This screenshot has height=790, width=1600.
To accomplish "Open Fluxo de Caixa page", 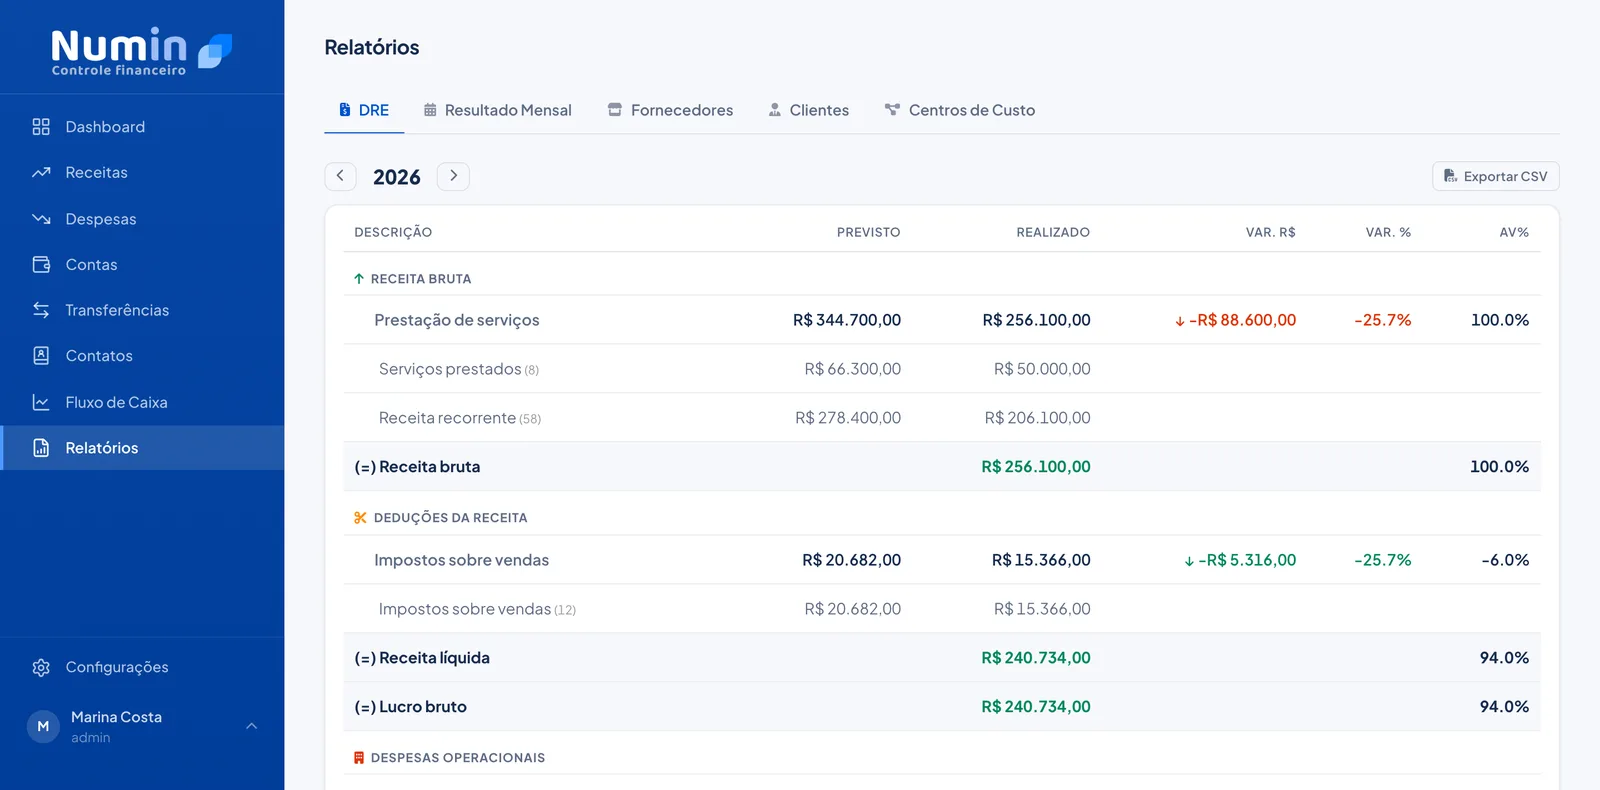I will click(142, 402).
